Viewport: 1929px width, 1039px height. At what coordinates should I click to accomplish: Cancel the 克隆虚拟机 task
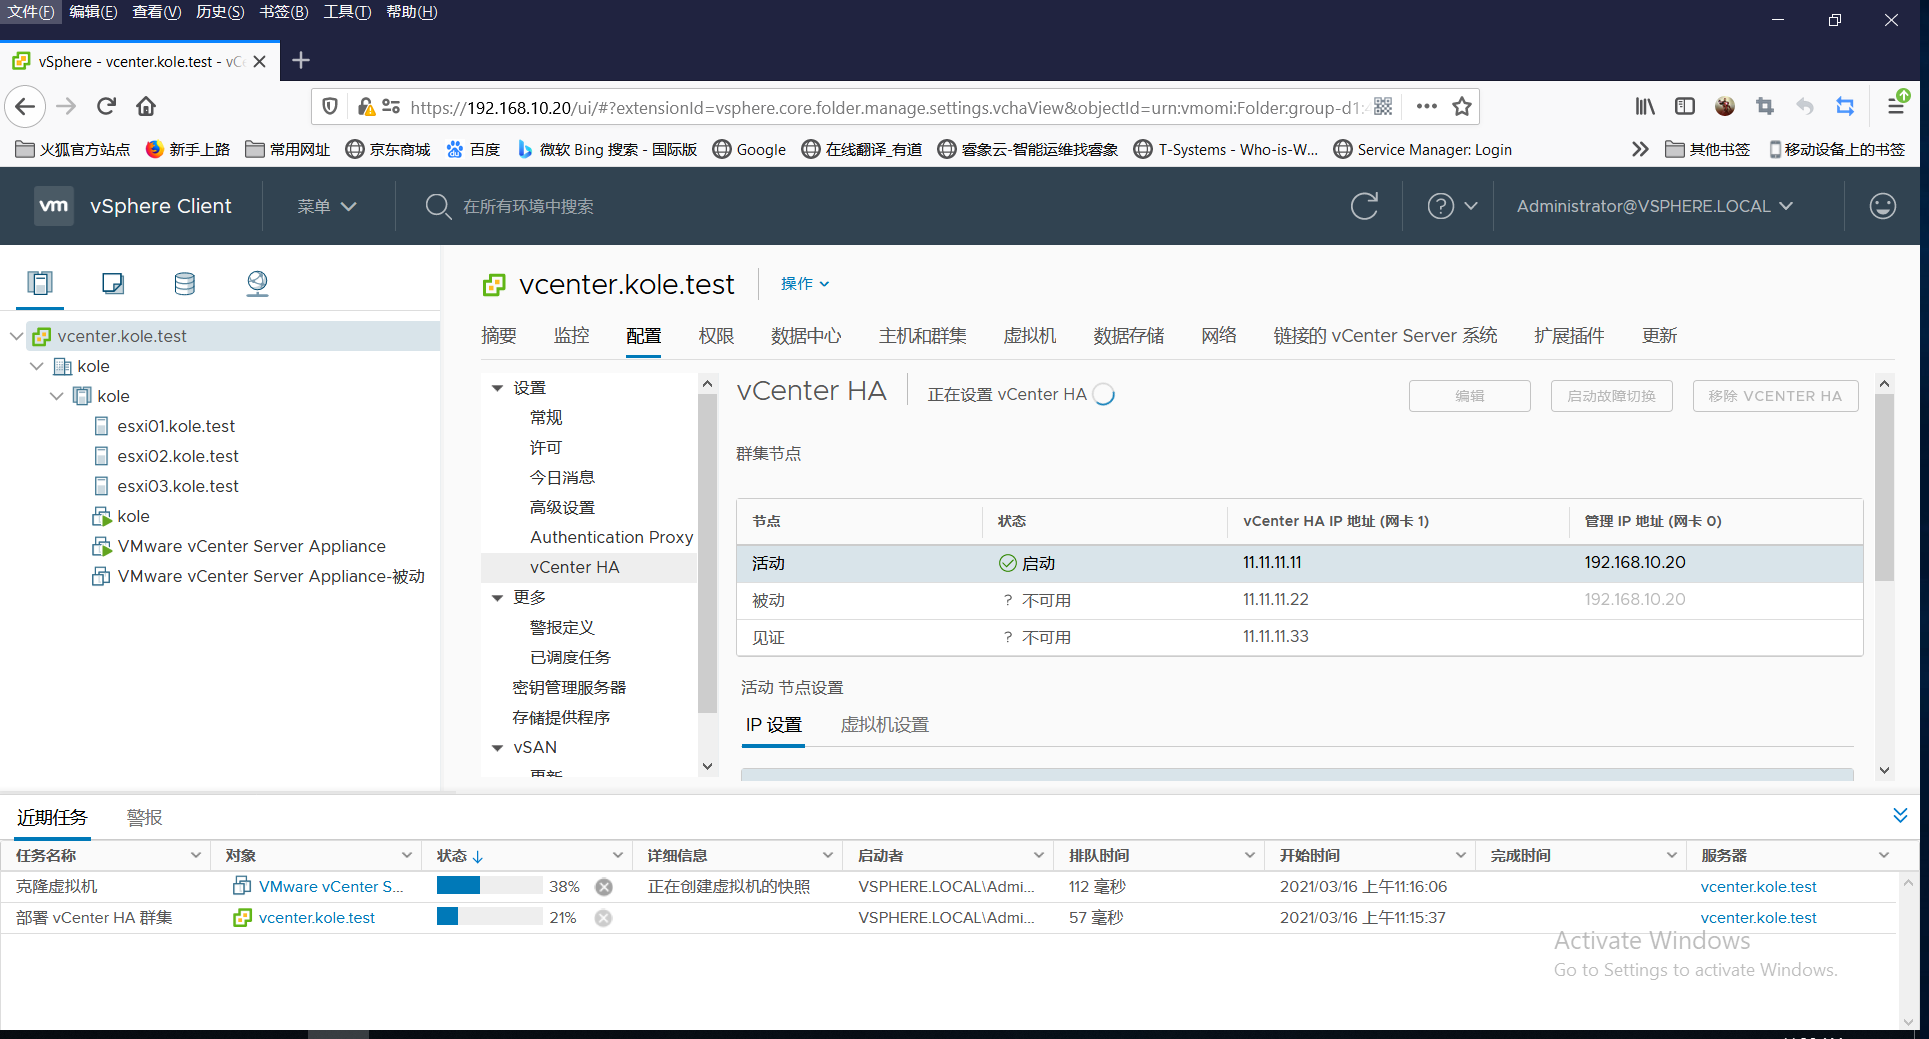603,886
